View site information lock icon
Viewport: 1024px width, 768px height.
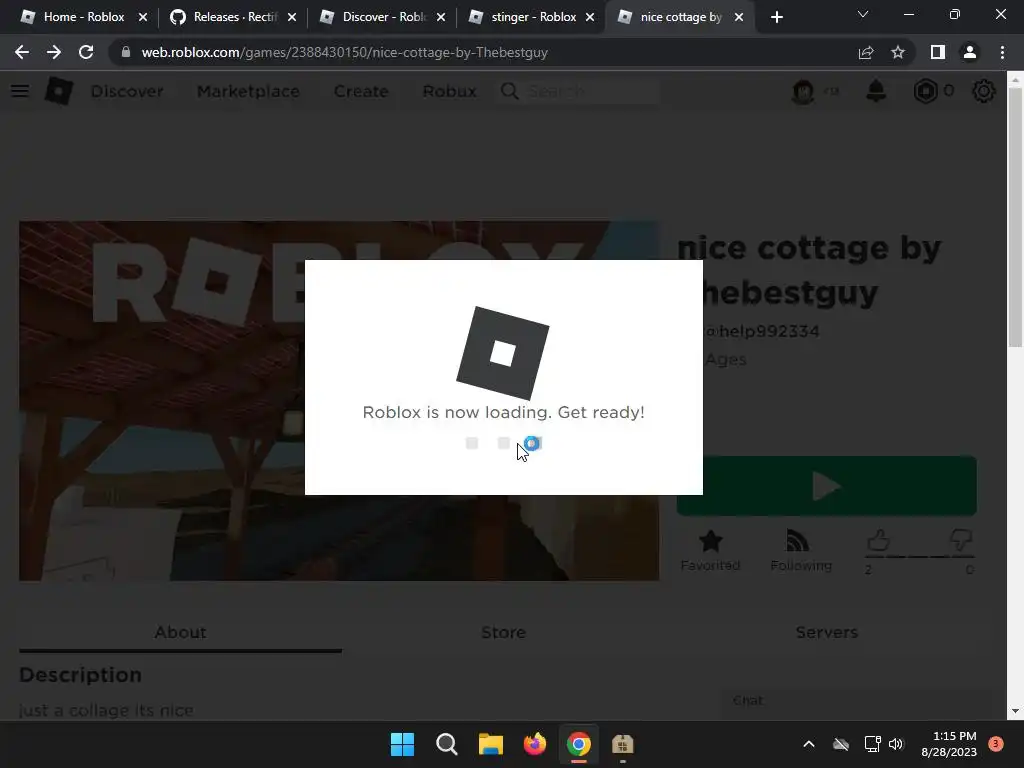click(126, 52)
